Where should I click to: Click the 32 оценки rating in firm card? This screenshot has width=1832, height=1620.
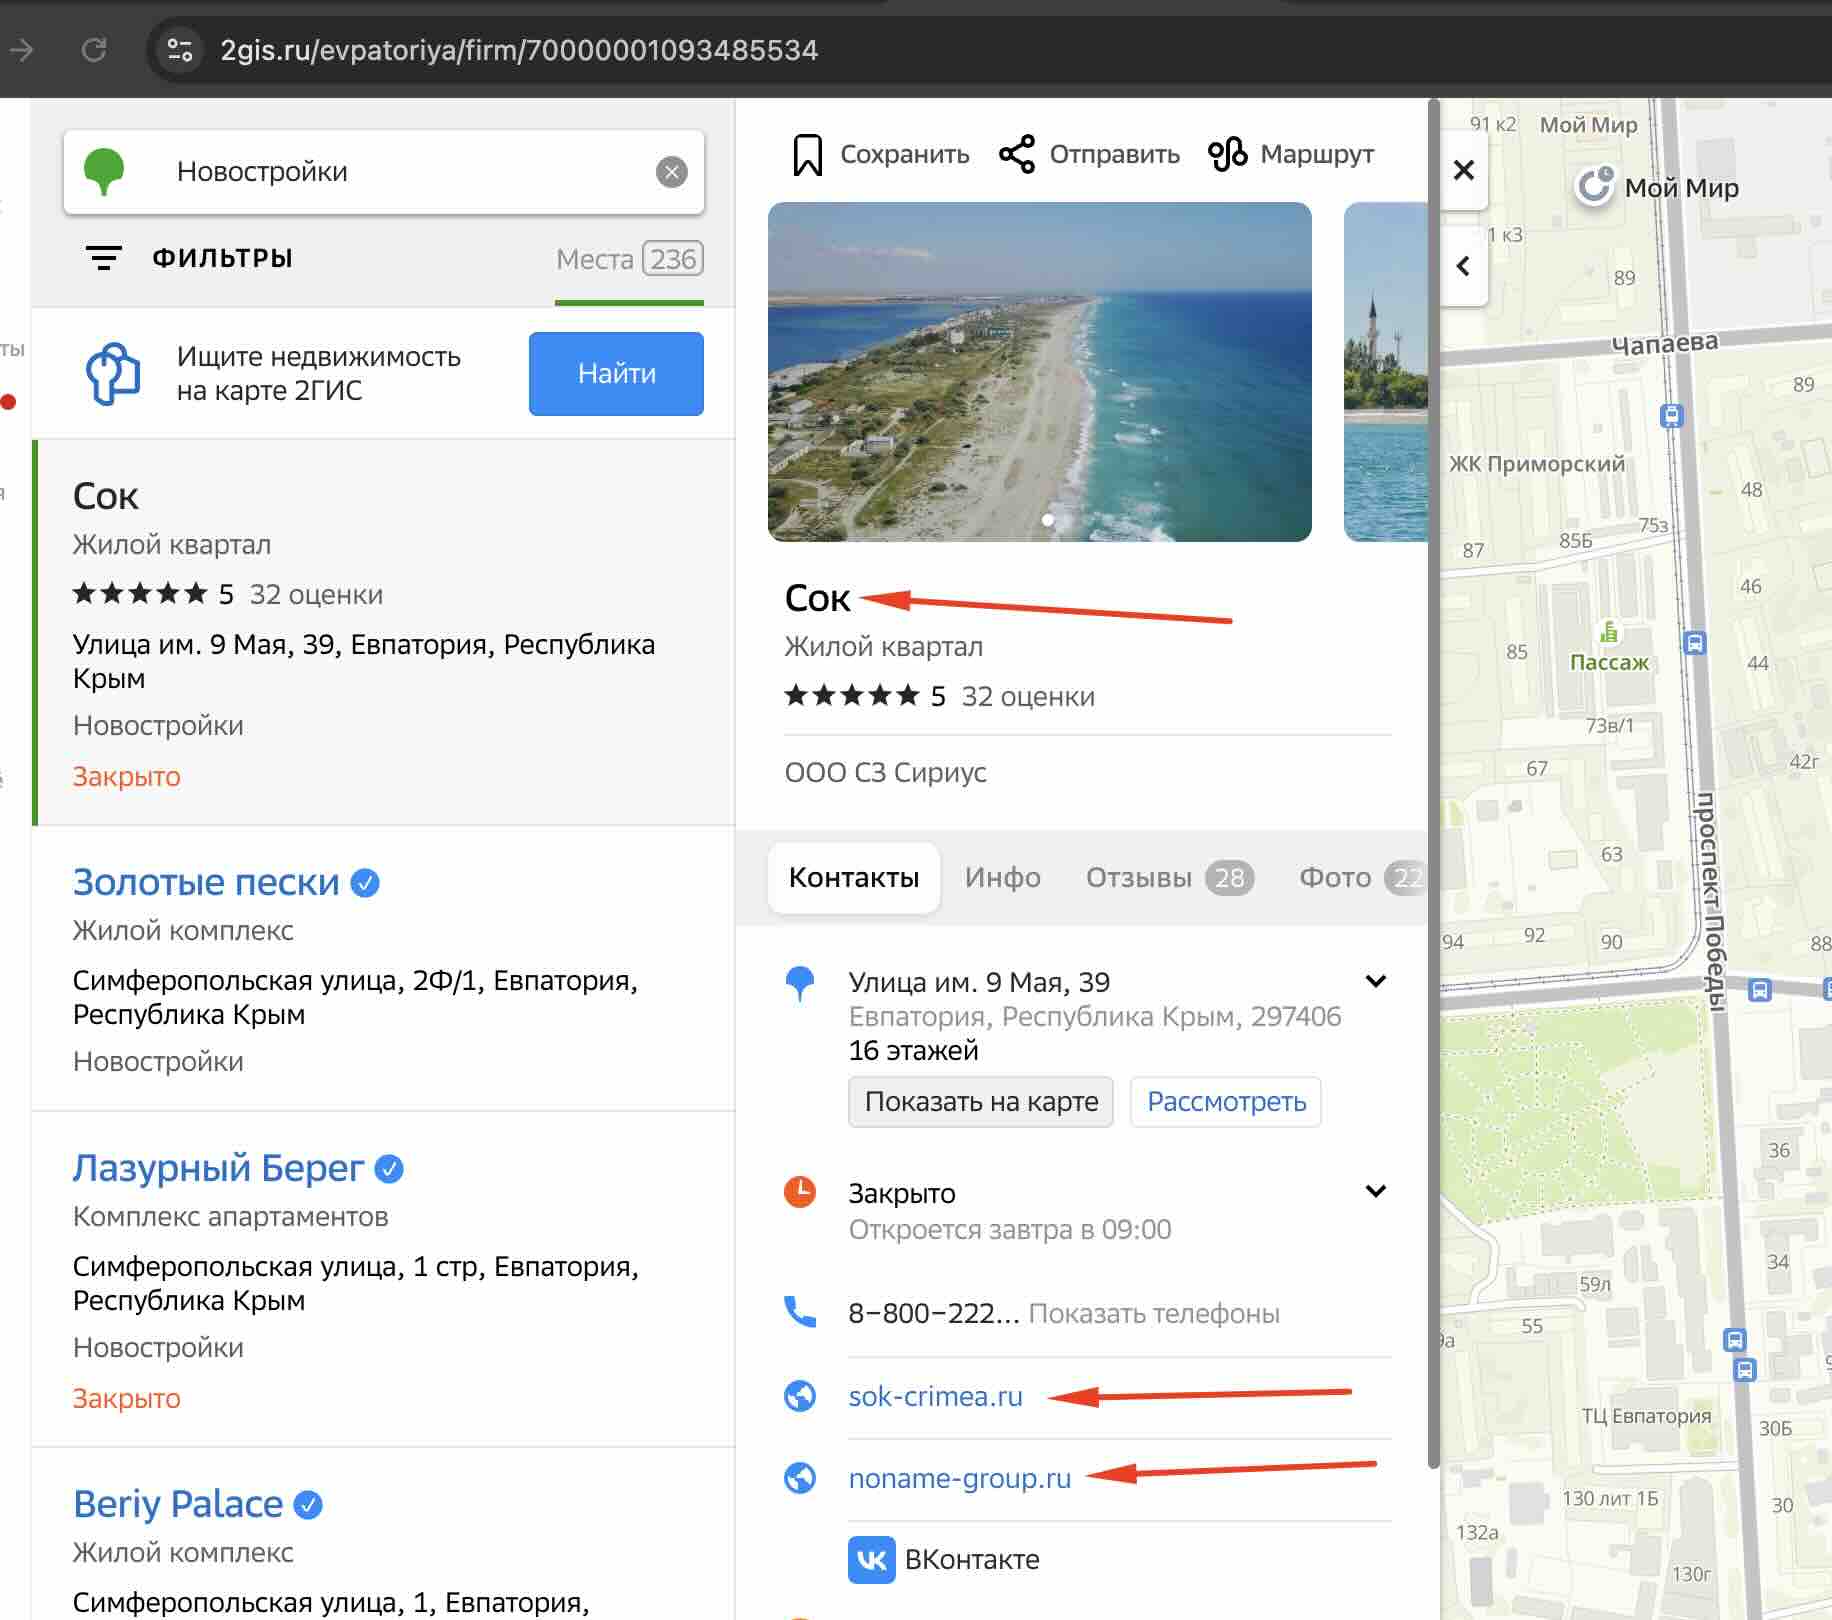point(1028,697)
